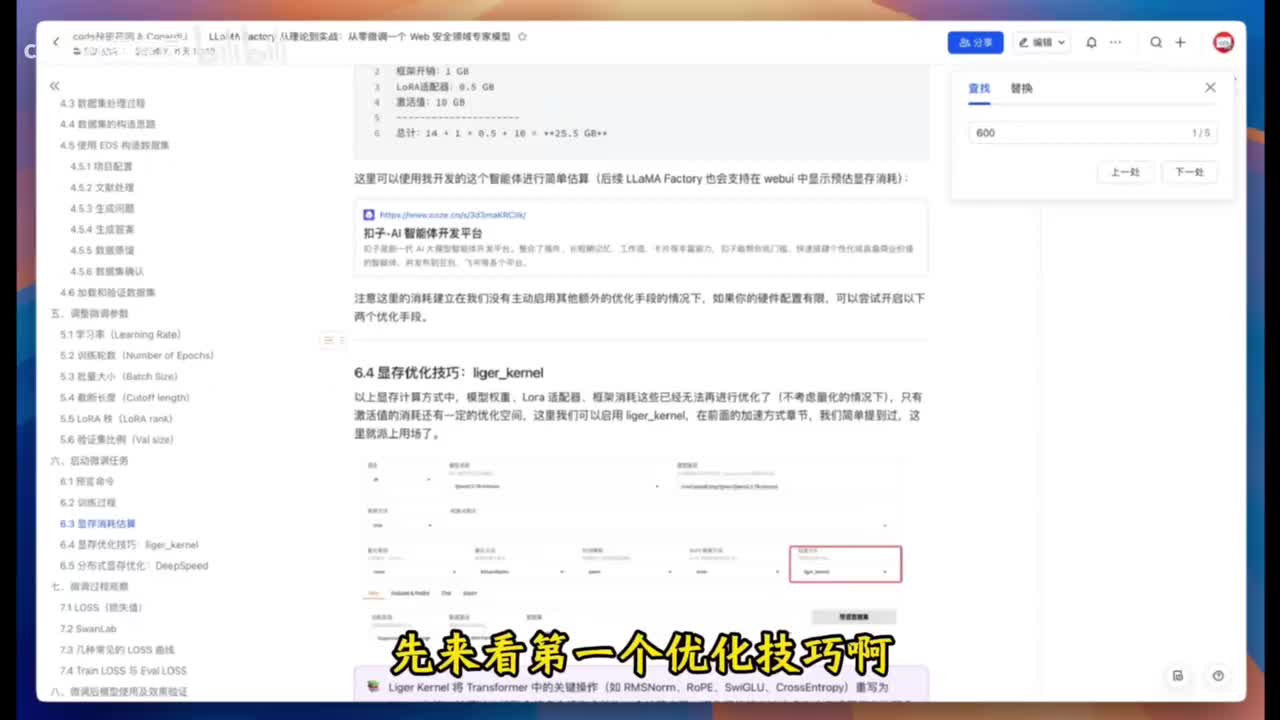1280x720 pixels.
Task: Jump to outline 6.4 显存优化技巧 liger_kernel
Action: pyautogui.click(x=128, y=544)
